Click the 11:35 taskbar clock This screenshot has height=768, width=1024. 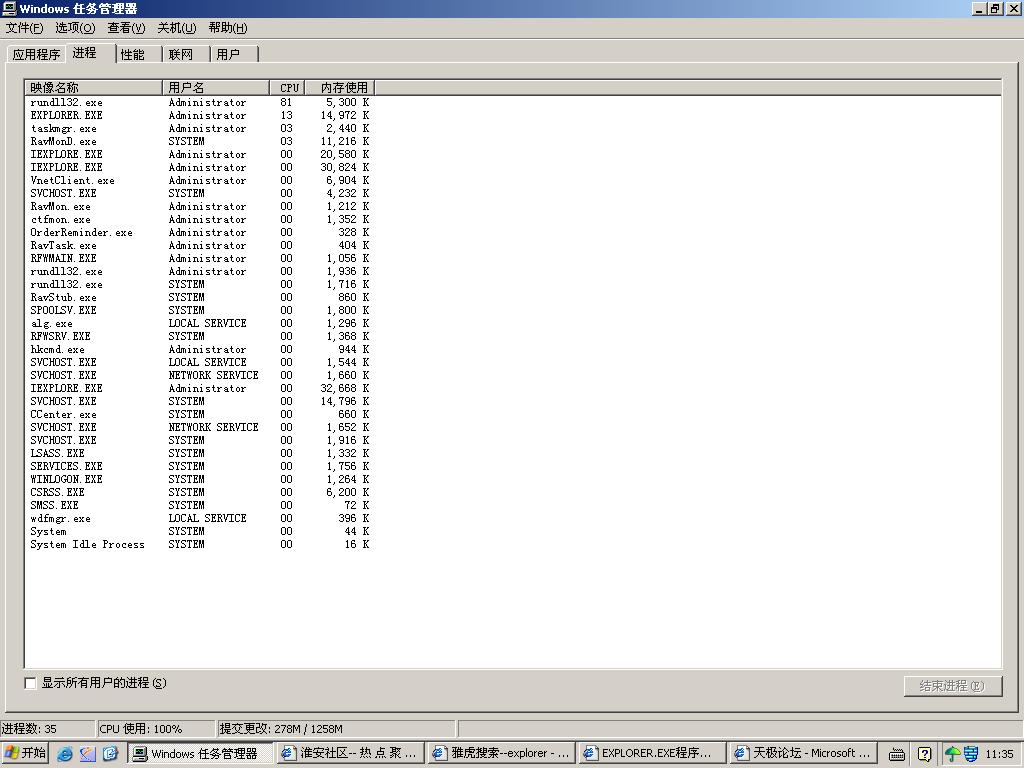[999, 754]
